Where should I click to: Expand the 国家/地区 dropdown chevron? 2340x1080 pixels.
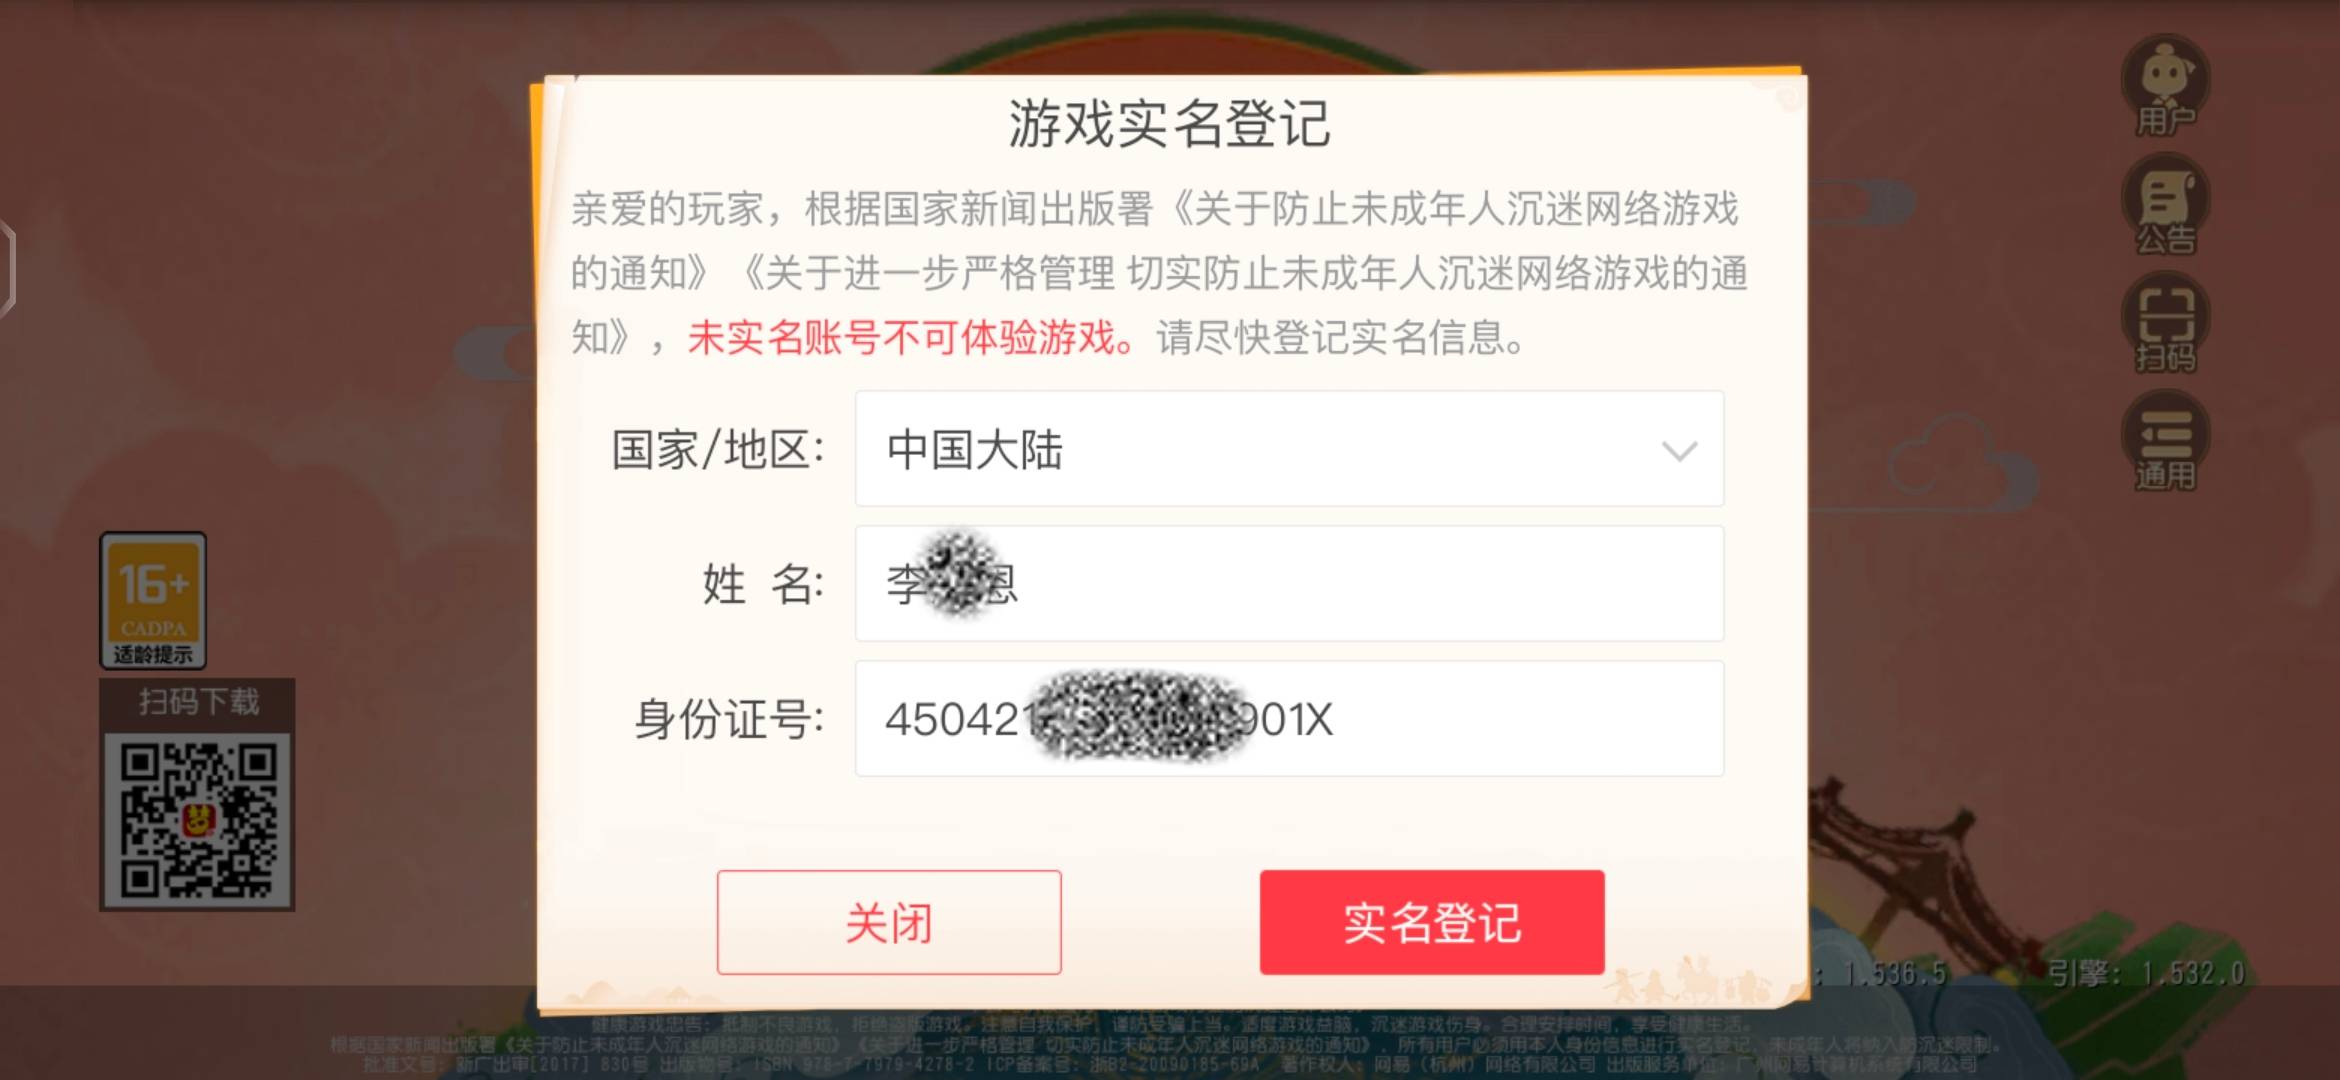[x=1679, y=451]
